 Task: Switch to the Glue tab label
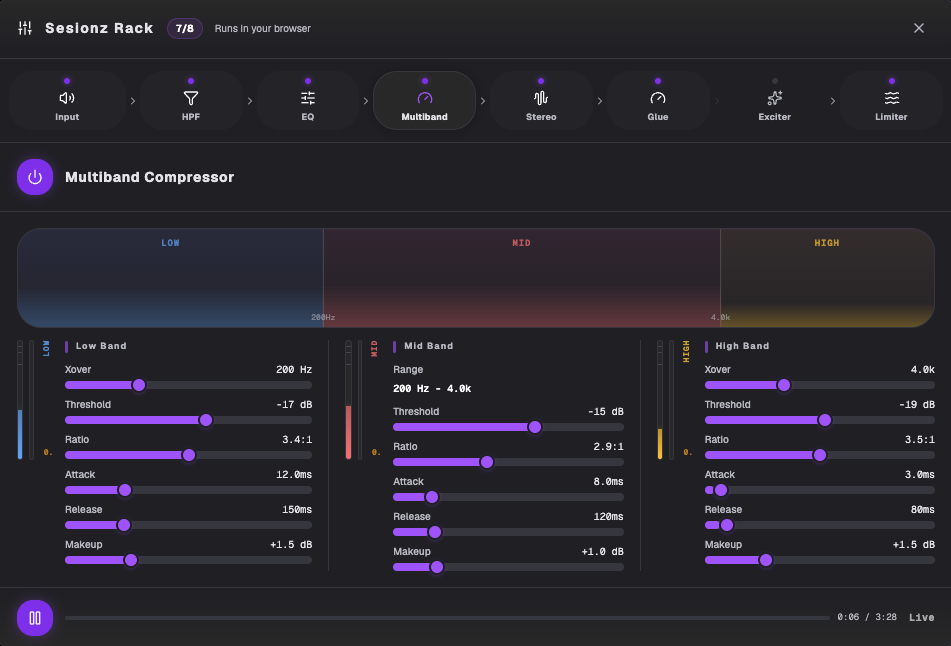click(x=657, y=116)
